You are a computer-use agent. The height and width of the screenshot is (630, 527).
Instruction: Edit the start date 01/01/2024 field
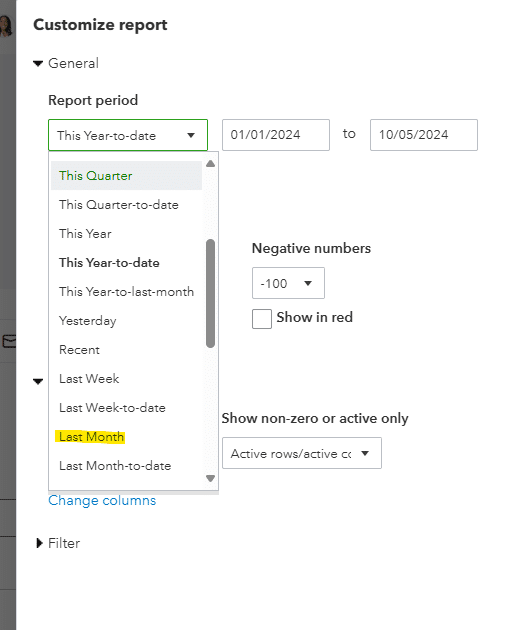[276, 135]
